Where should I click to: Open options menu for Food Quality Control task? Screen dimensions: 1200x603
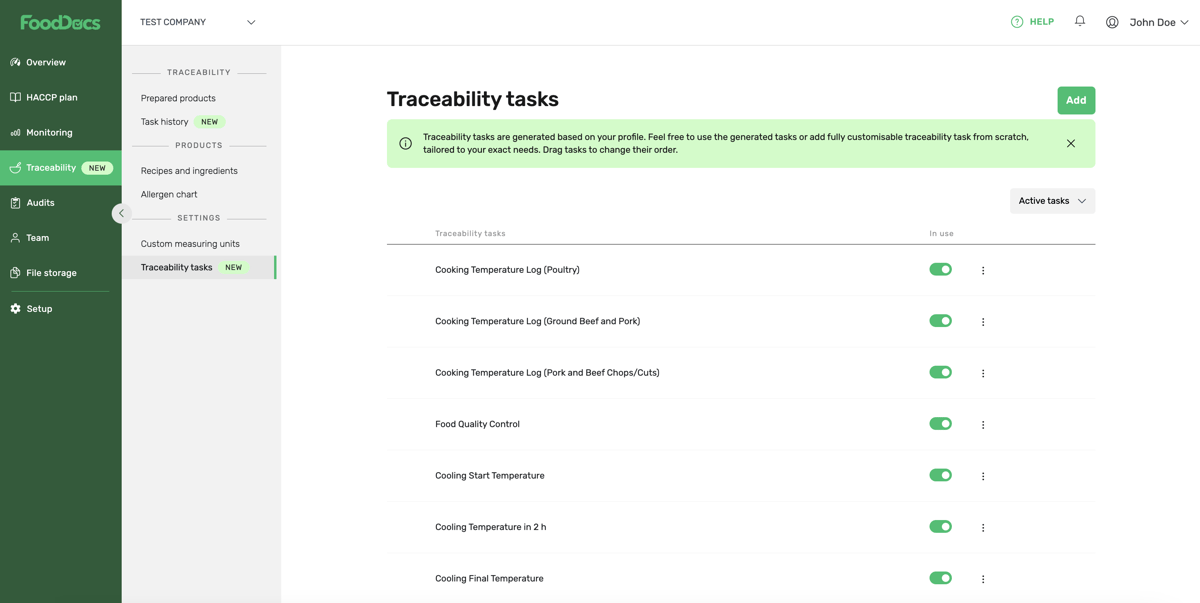982,423
